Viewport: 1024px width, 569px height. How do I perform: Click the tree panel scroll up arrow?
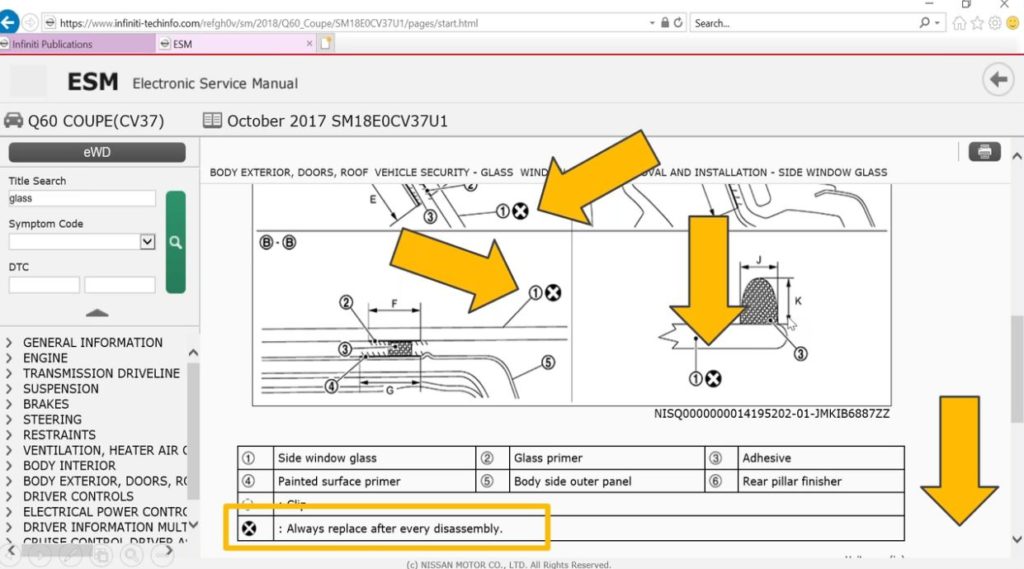[x=193, y=353]
